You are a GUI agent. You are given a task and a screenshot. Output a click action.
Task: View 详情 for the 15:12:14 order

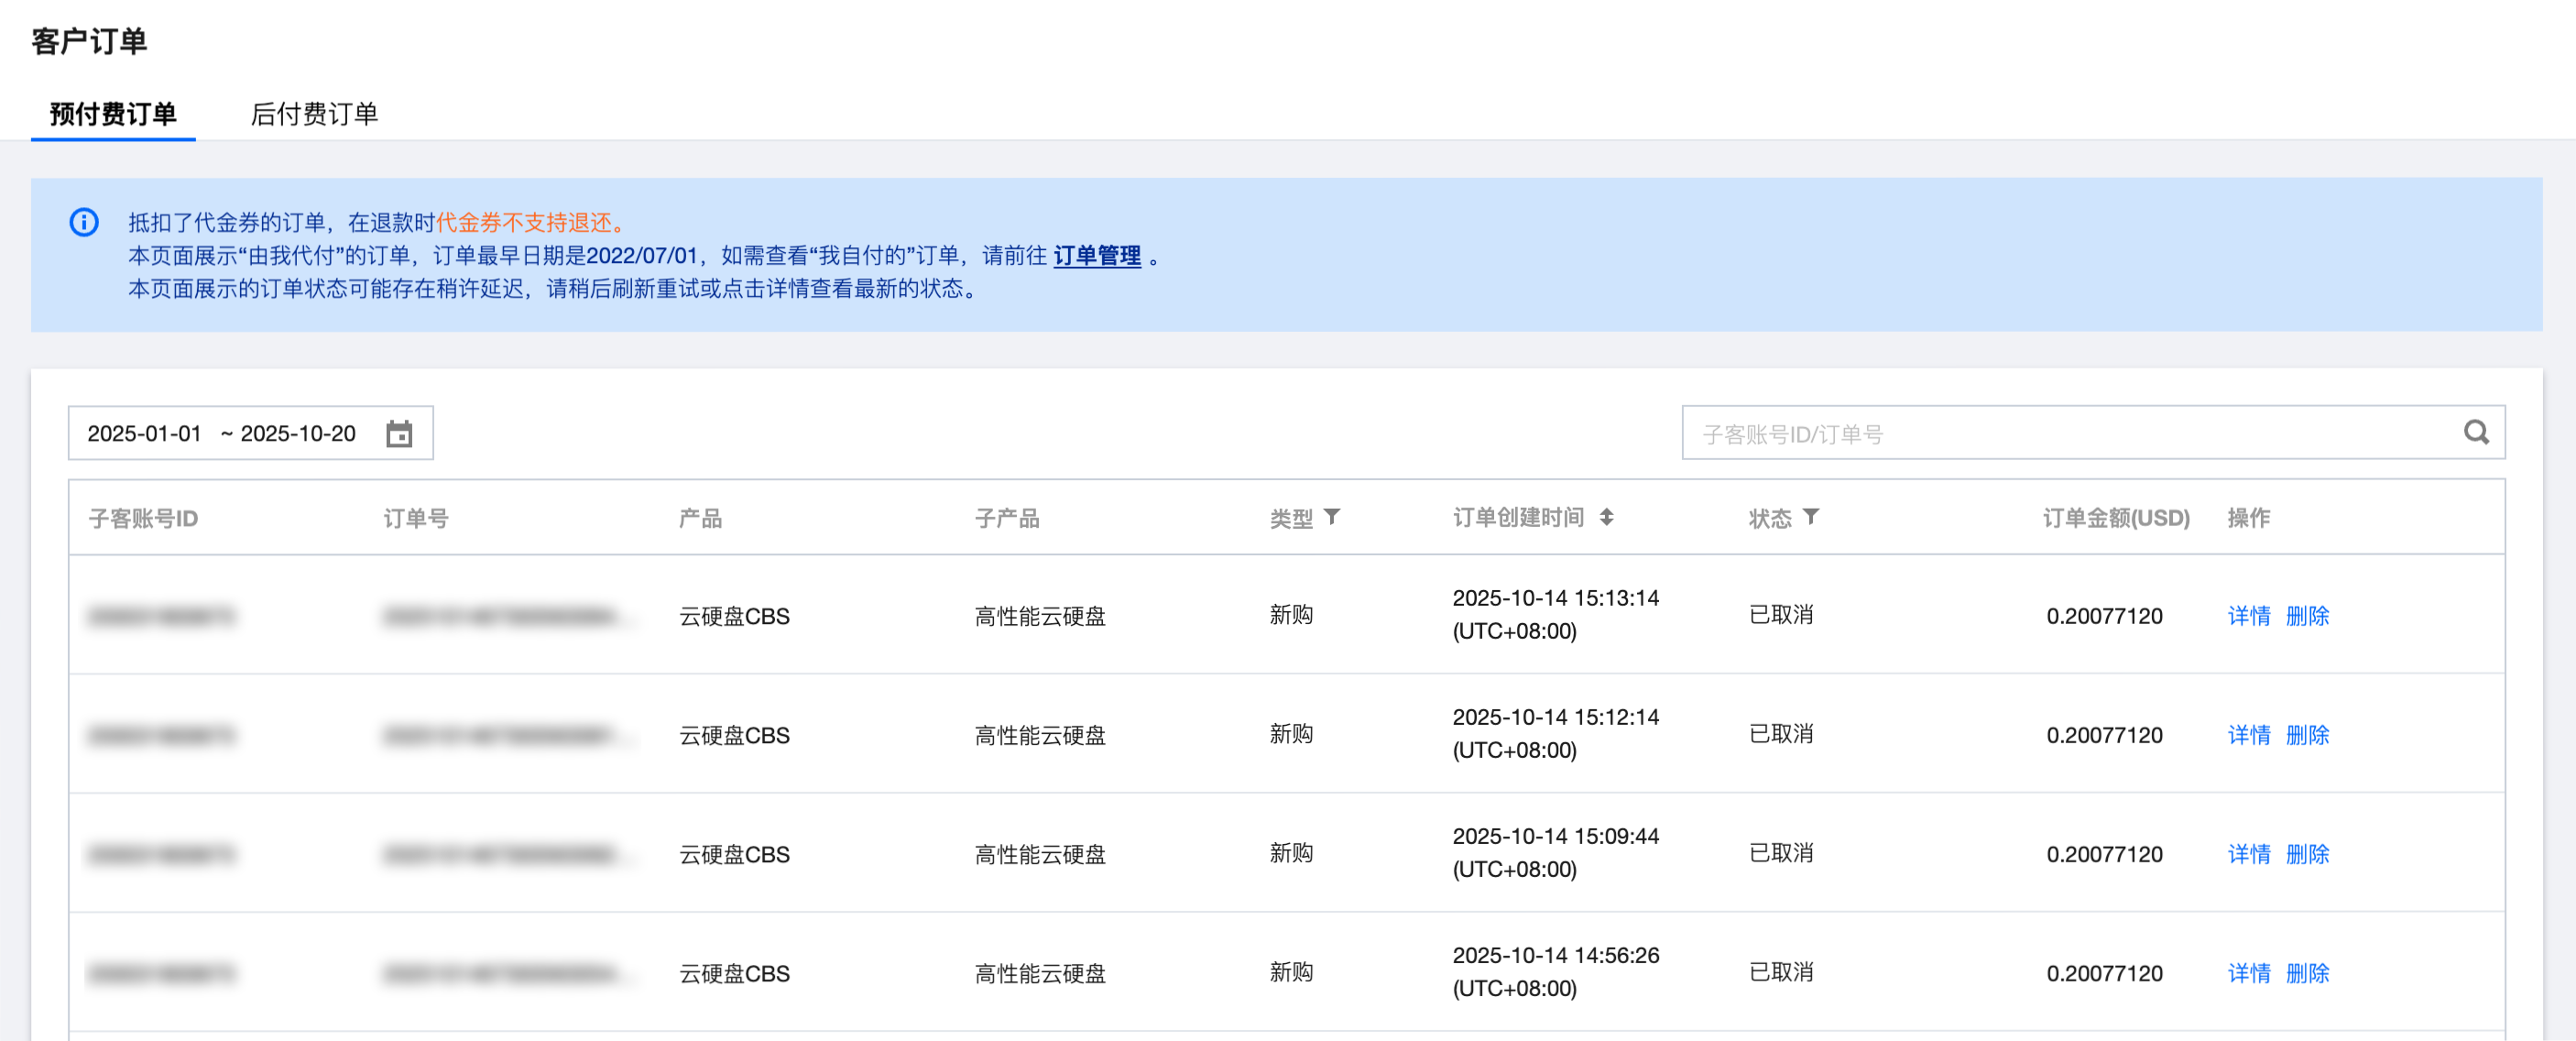click(x=2248, y=735)
